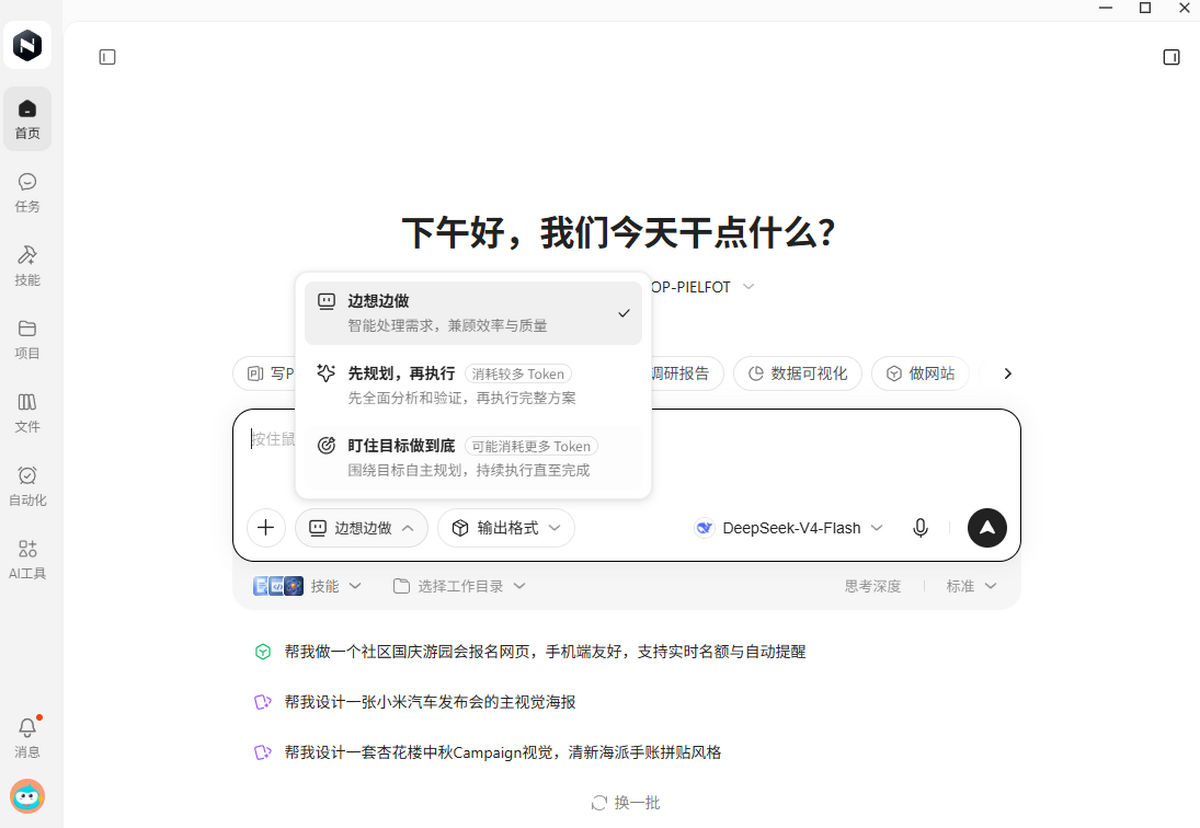
Task: Click the partially hidden 写P chip
Action: point(266,373)
